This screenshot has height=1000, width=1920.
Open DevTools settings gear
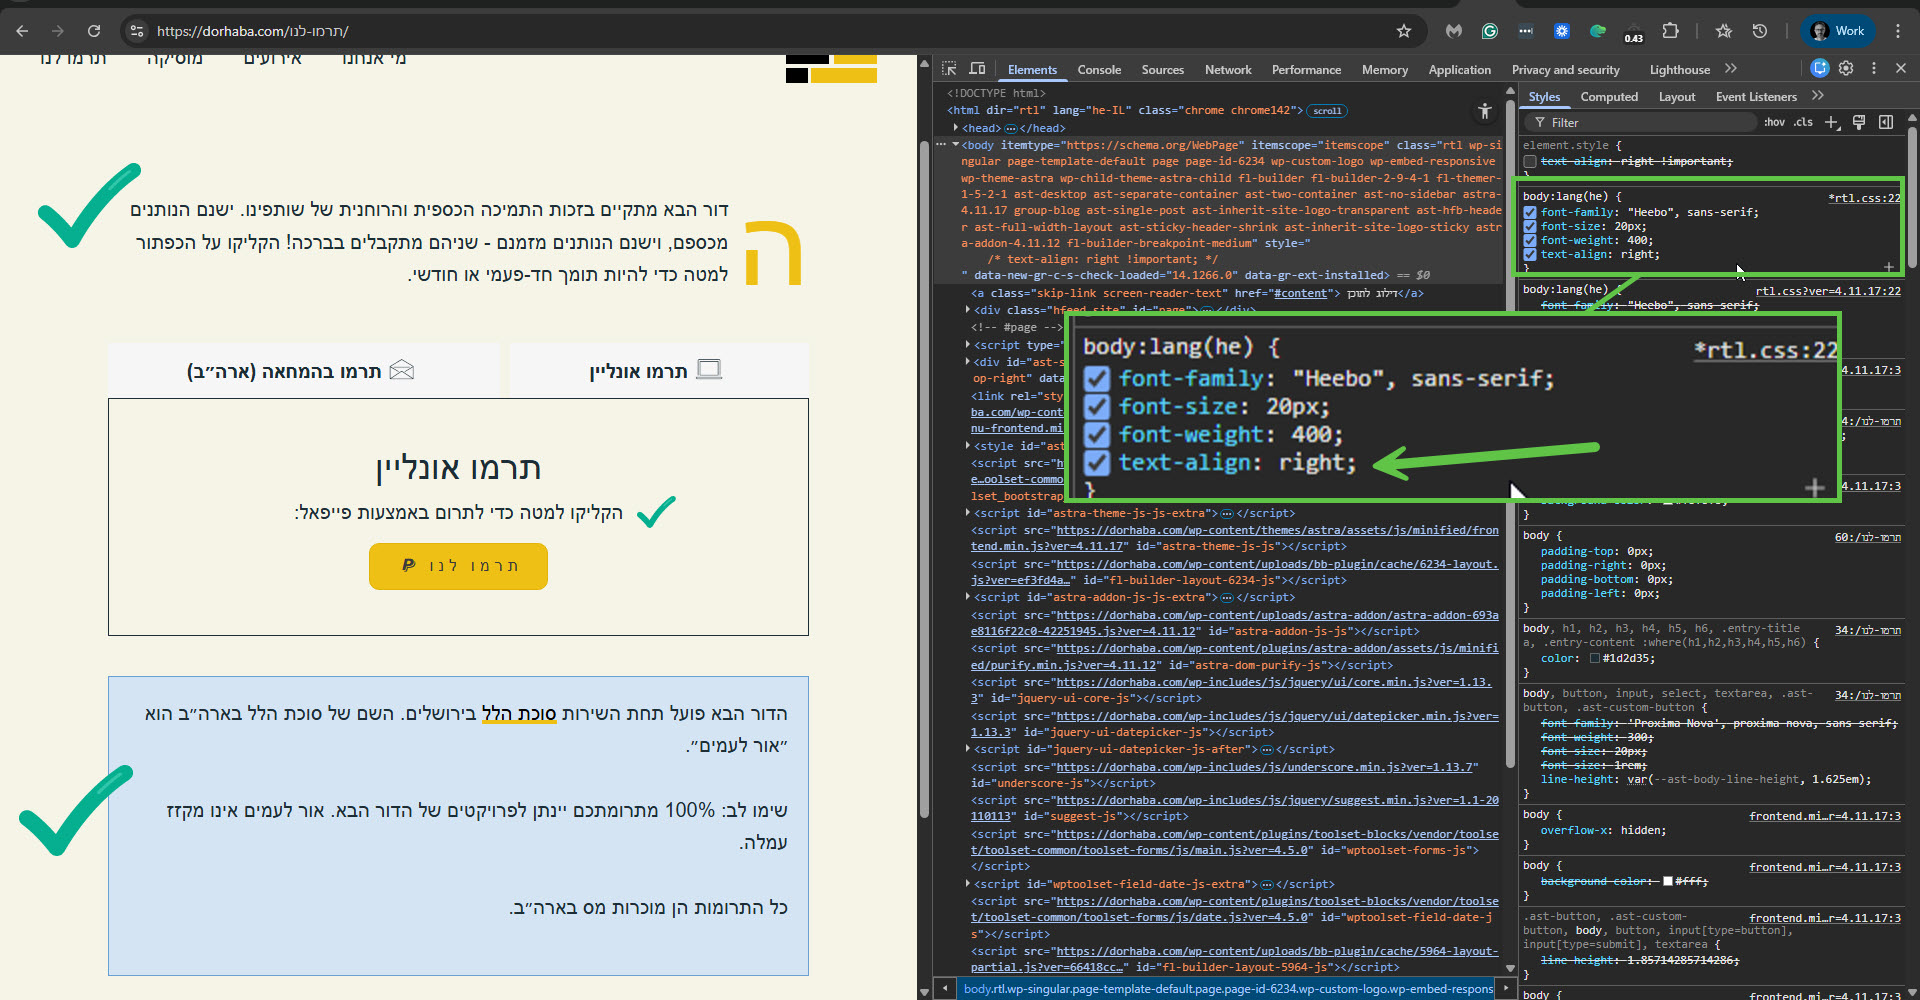1846,68
